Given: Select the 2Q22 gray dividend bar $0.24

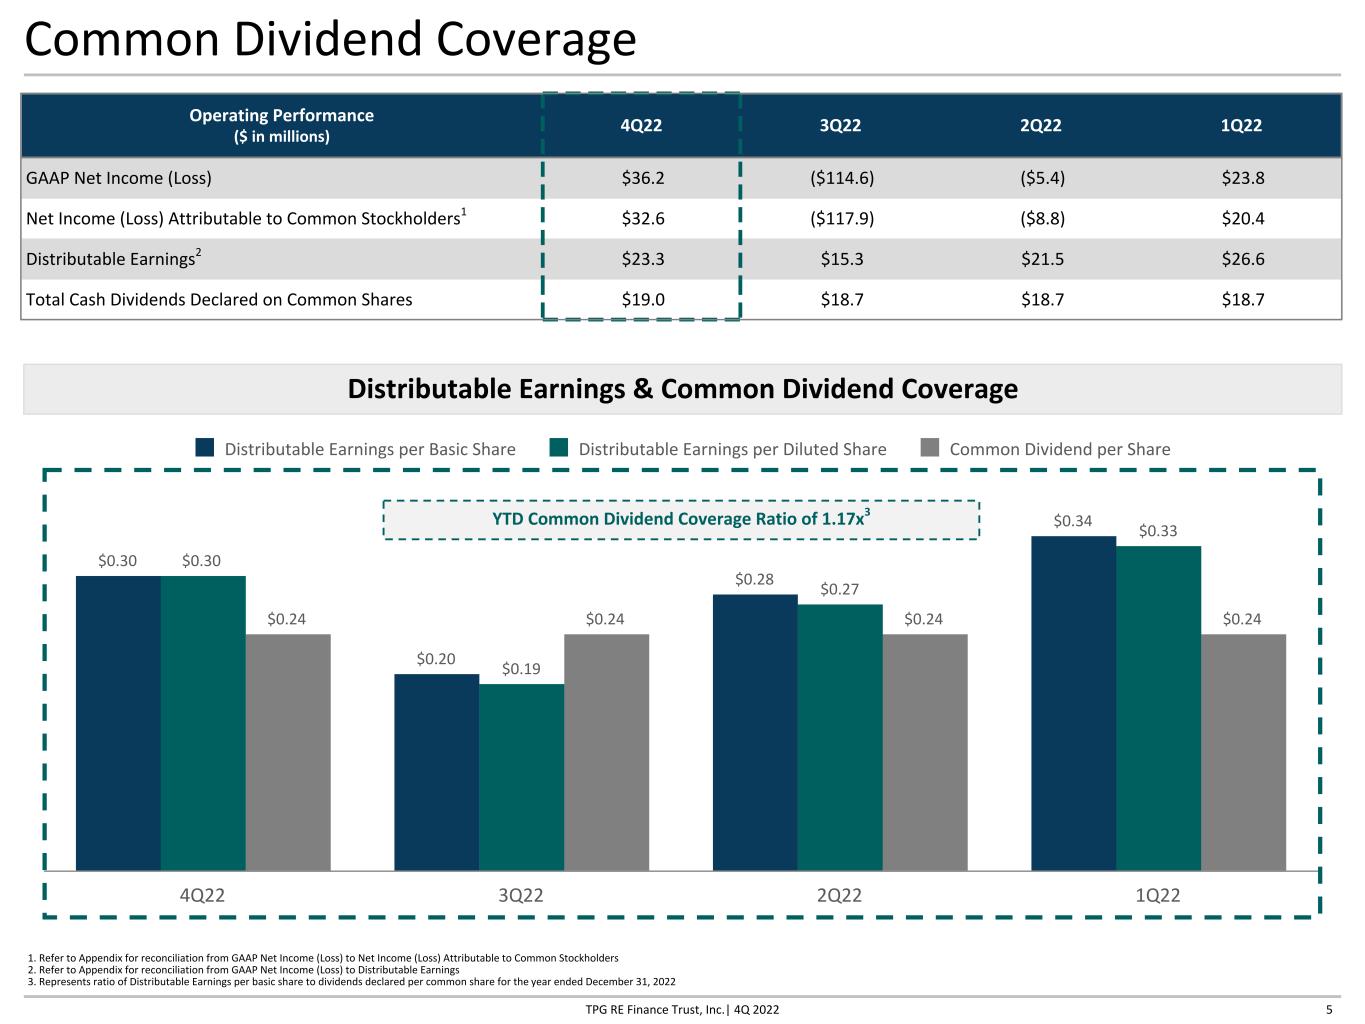Looking at the screenshot, I should click(925, 752).
